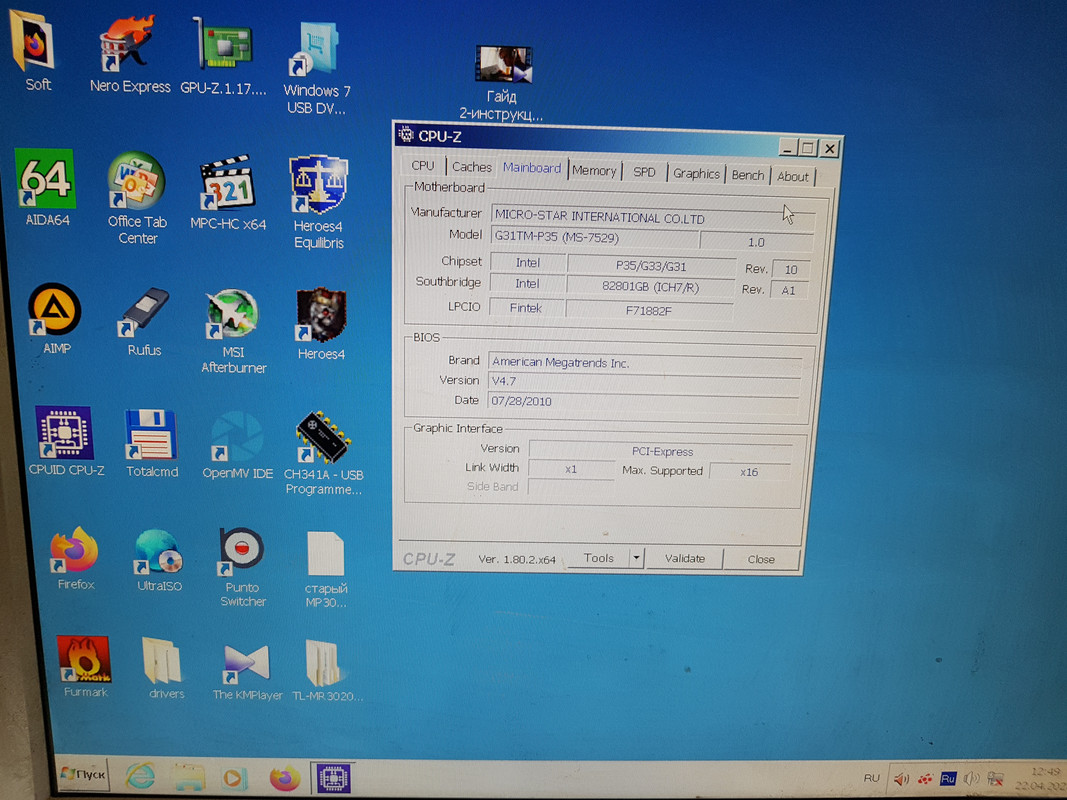The image size is (1067, 800).
Task: Click the Link Width x1 value
Action: (x=571, y=469)
